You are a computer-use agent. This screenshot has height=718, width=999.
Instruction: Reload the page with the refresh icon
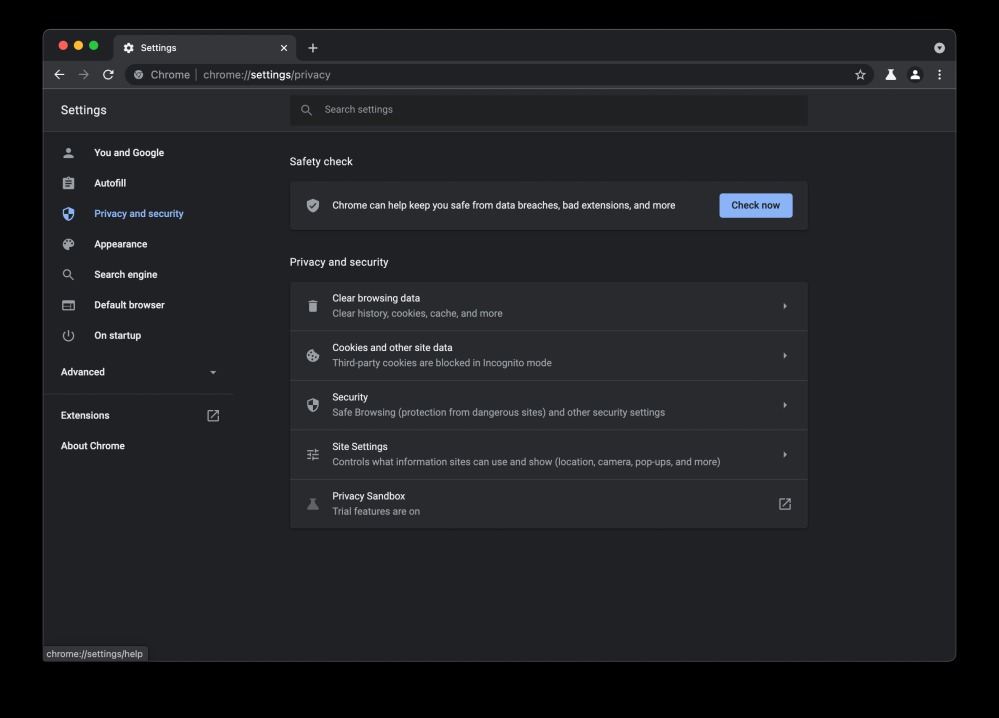pyautogui.click(x=108, y=75)
